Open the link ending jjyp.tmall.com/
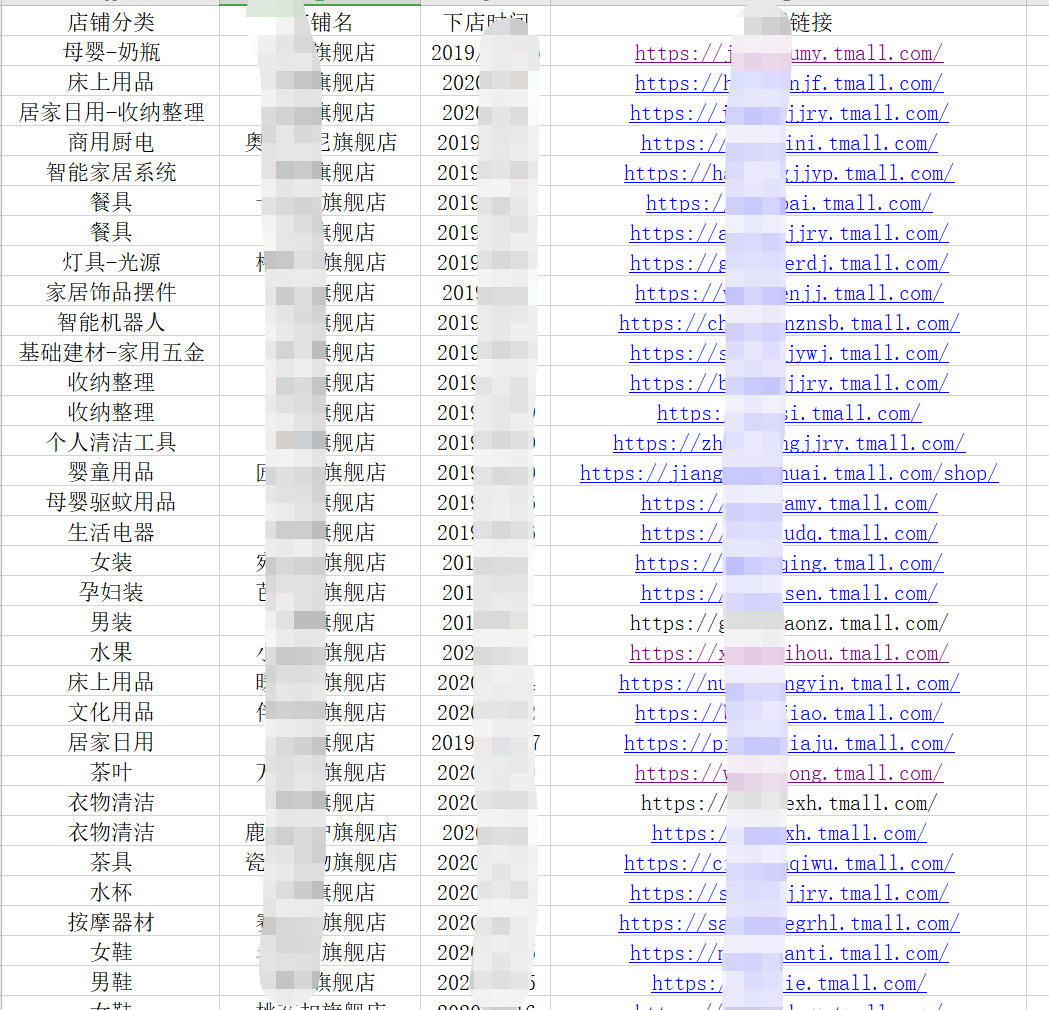 pos(789,173)
